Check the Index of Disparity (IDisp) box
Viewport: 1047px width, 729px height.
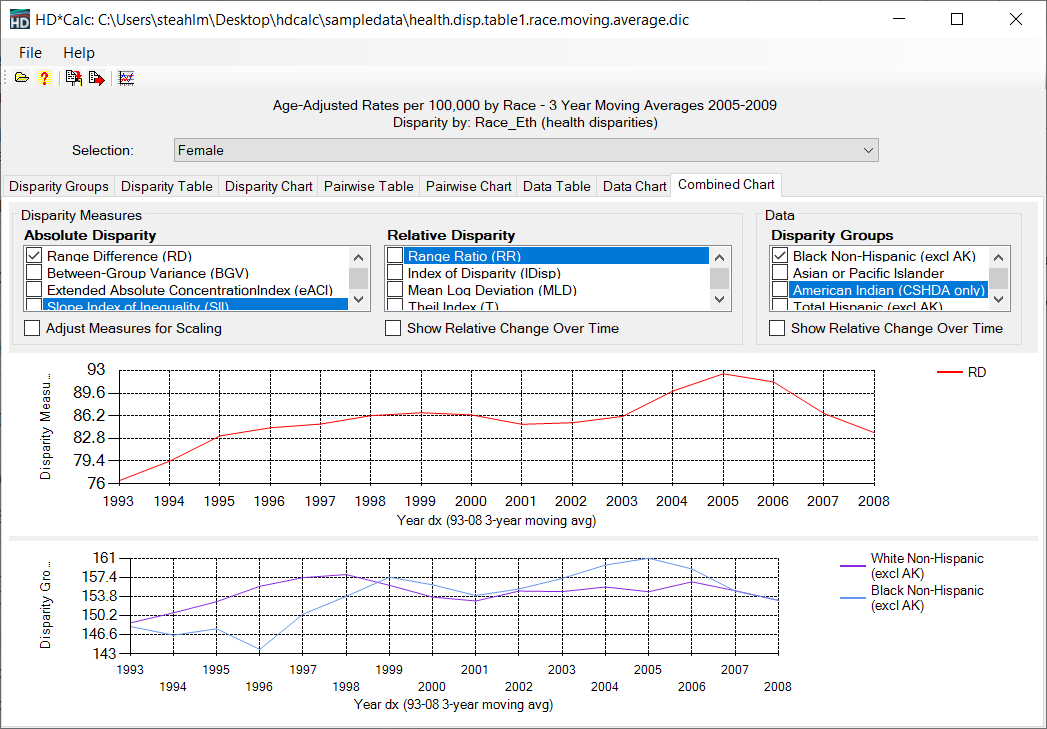[395, 273]
